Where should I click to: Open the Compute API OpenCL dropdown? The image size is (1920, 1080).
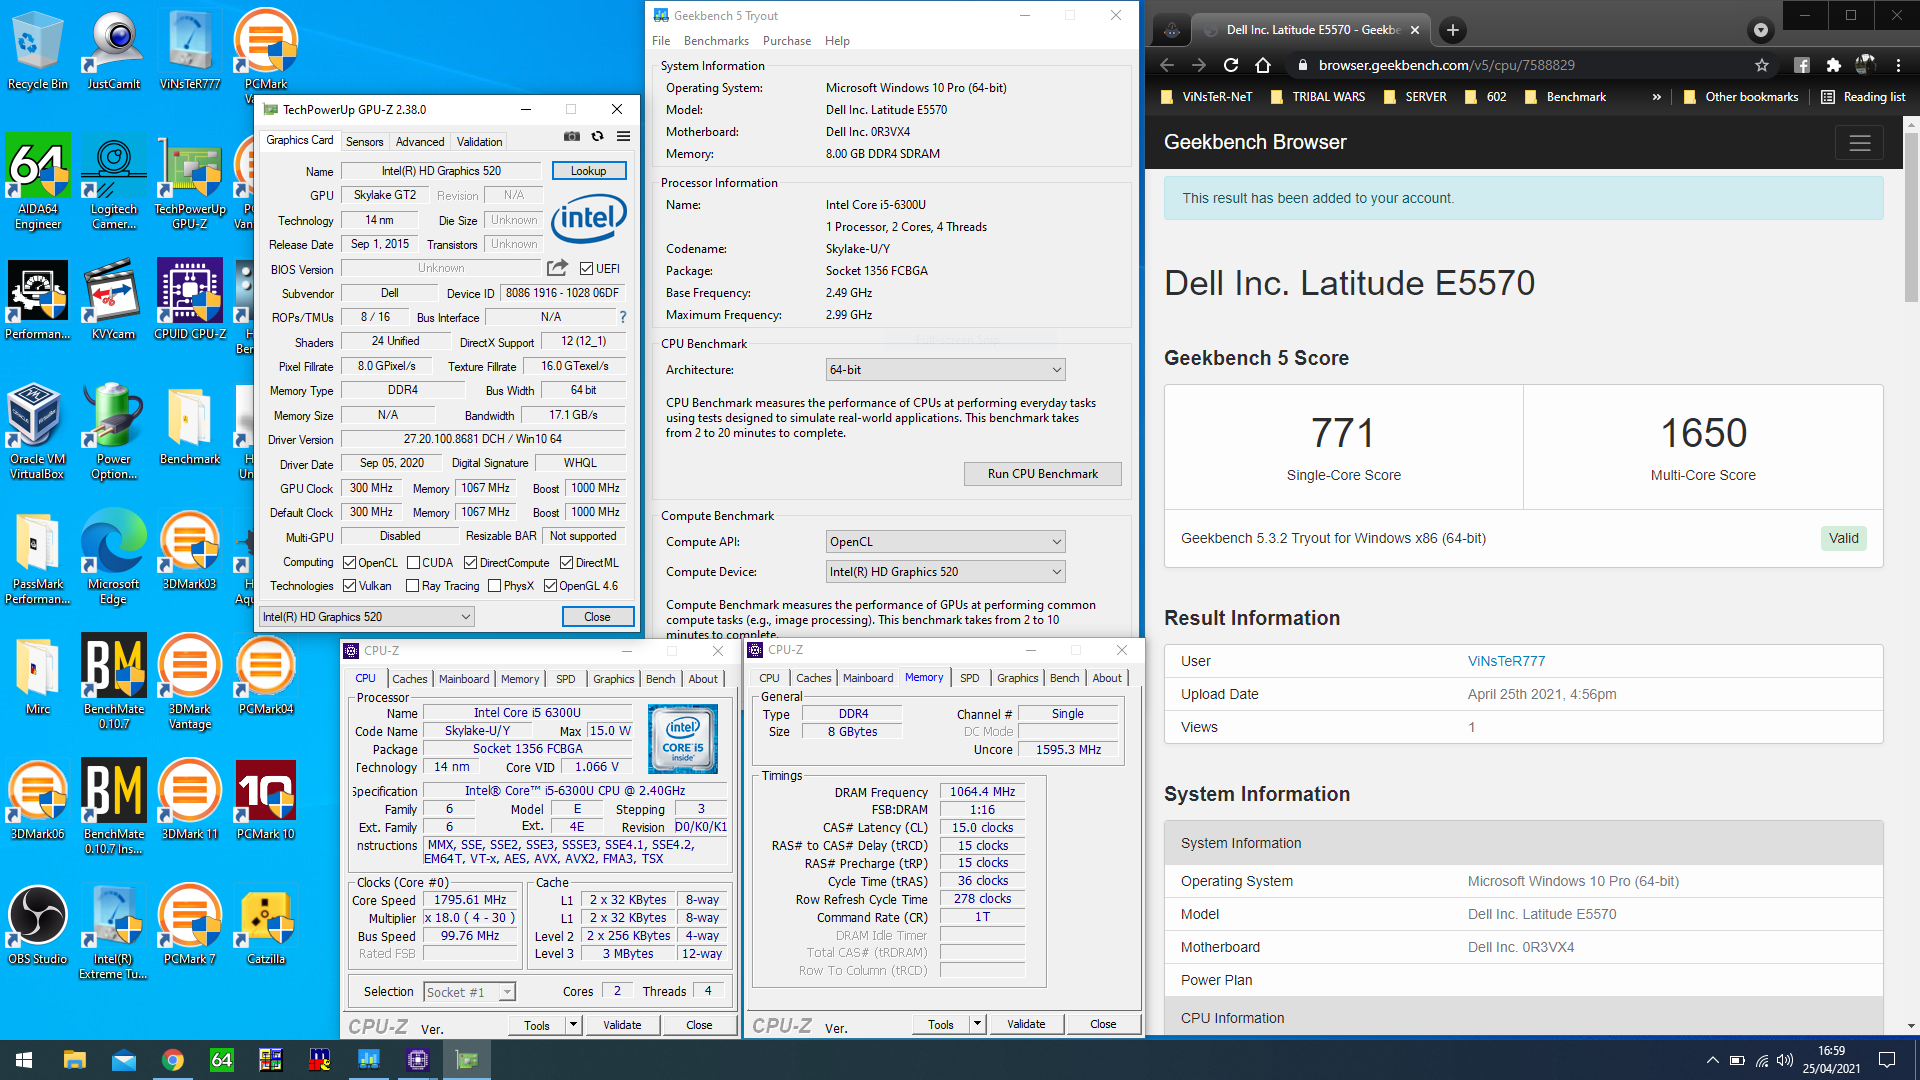point(945,542)
